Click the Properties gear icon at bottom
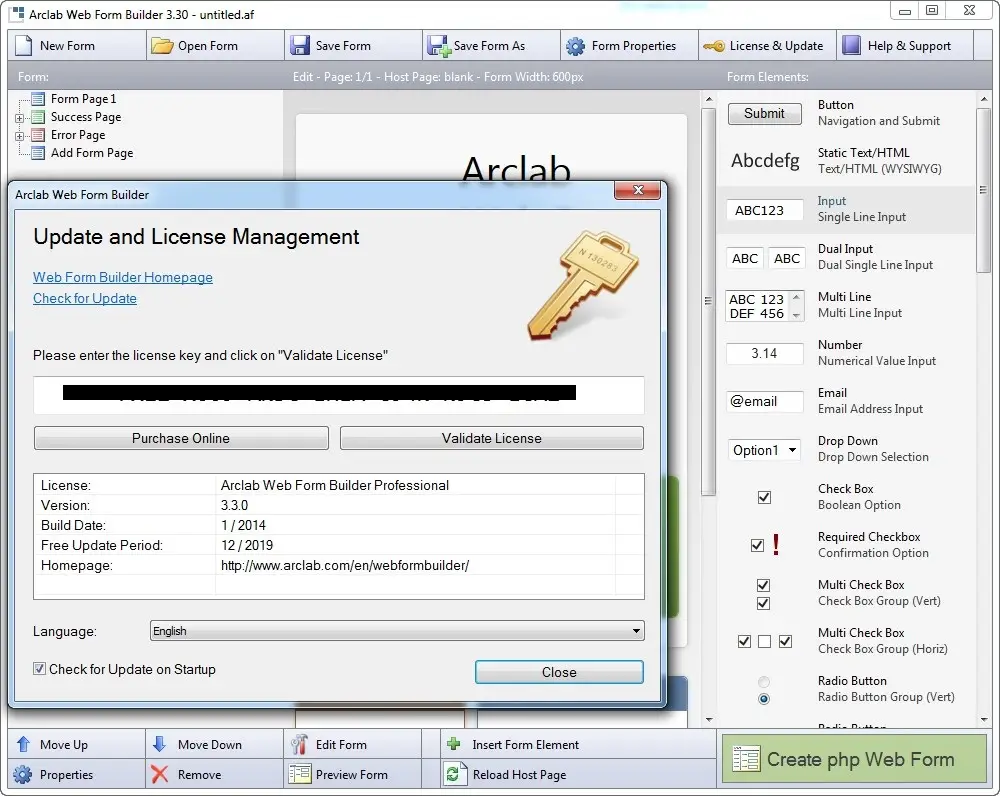1000x796 pixels. coord(22,774)
